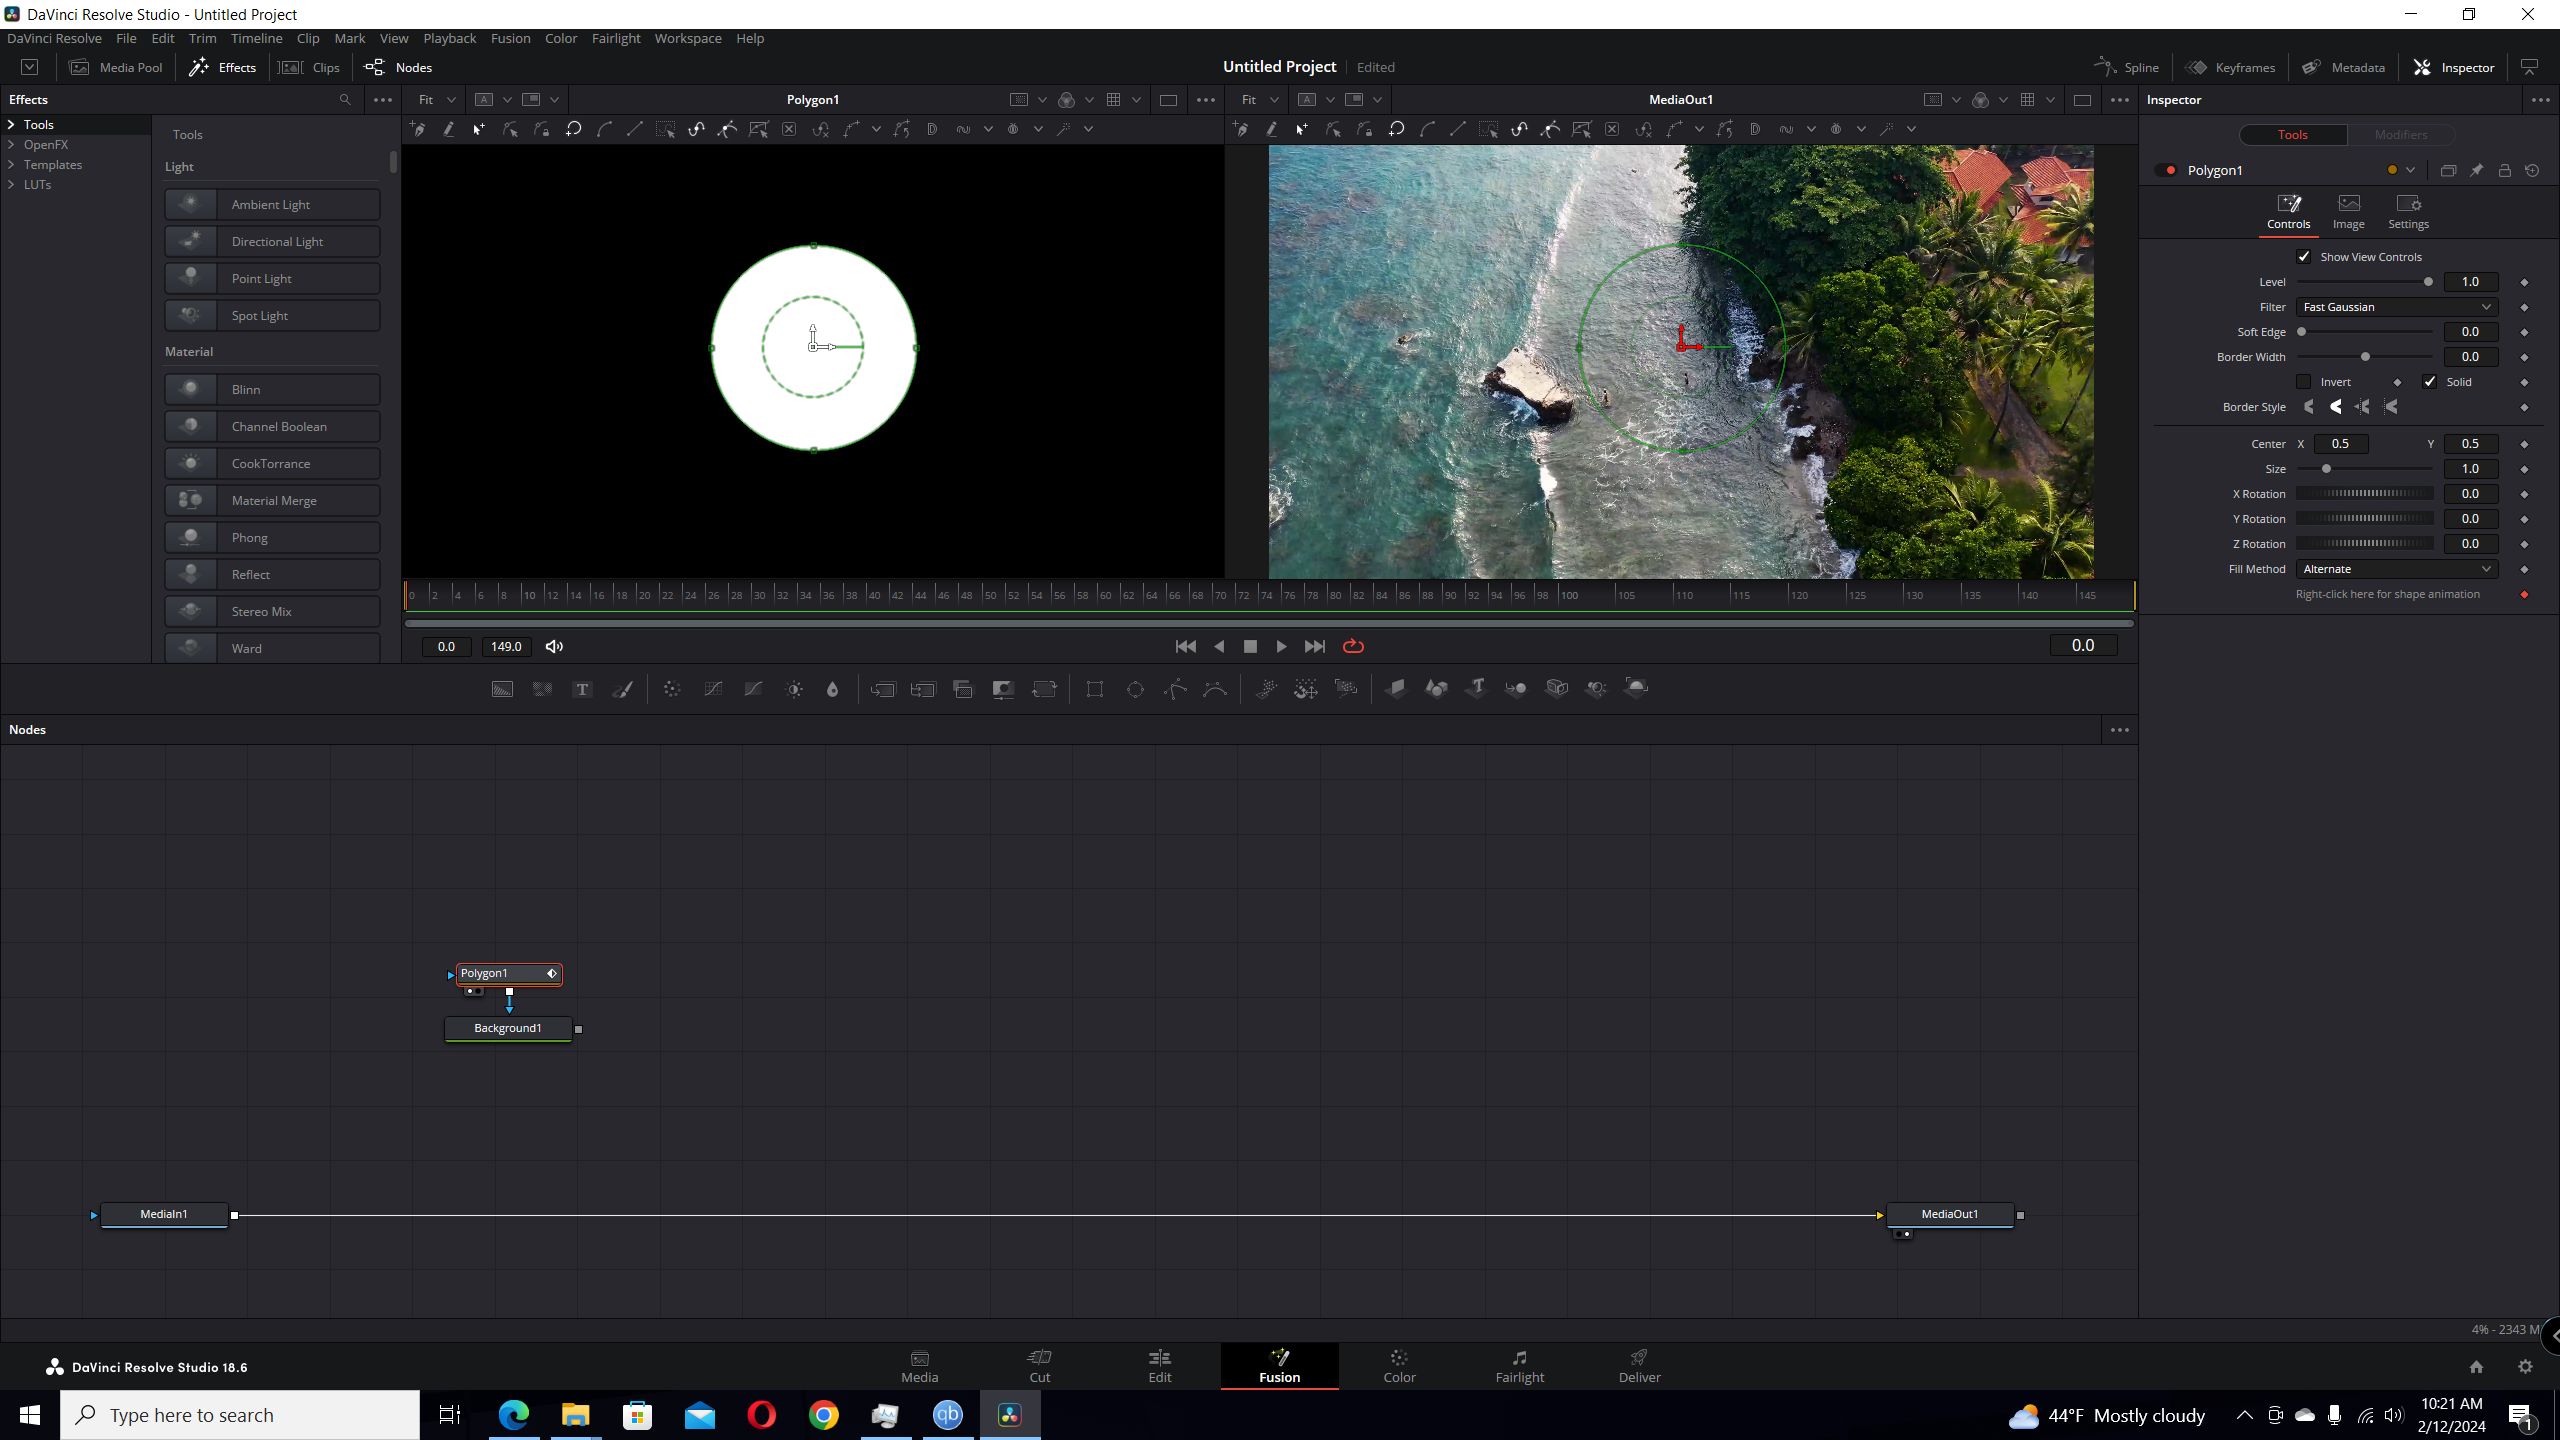Open the project home icon
Image resolution: width=2560 pixels, height=1440 pixels.
click(2476, 1367)
